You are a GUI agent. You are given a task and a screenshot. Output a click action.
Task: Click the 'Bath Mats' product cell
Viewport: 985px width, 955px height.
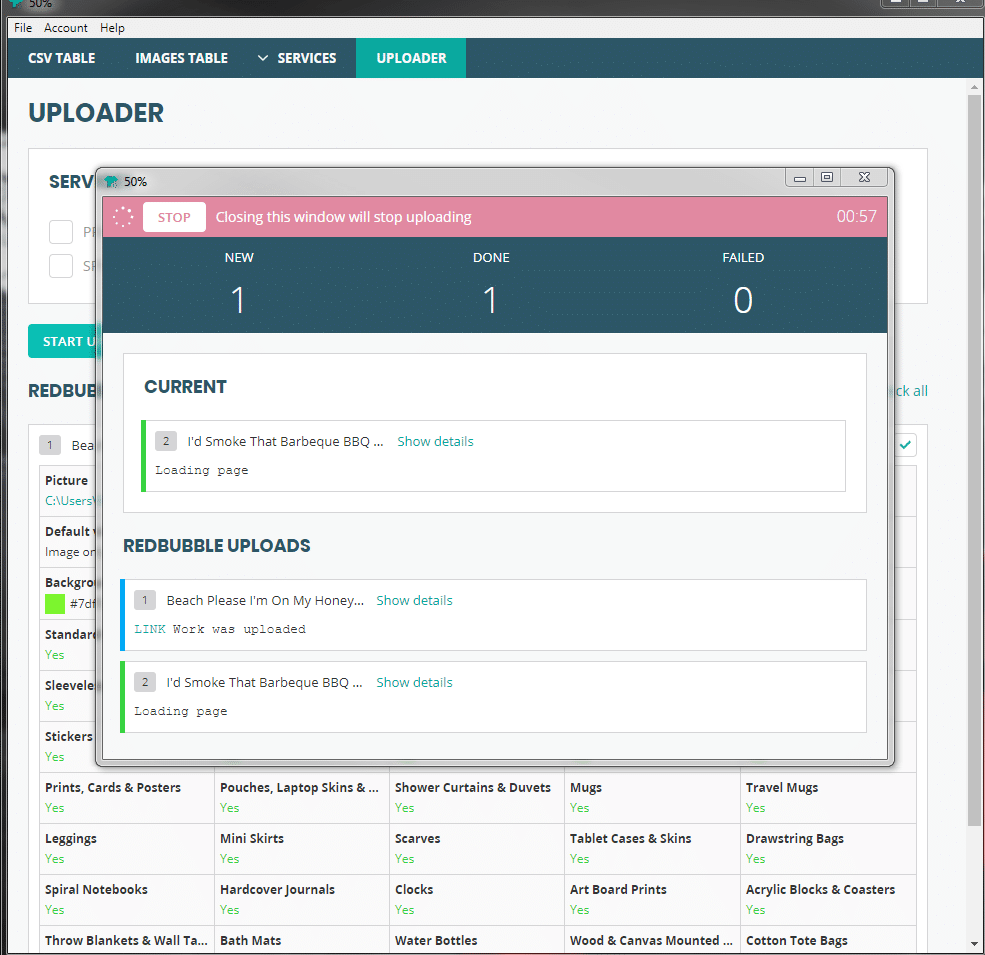(302, 940)
